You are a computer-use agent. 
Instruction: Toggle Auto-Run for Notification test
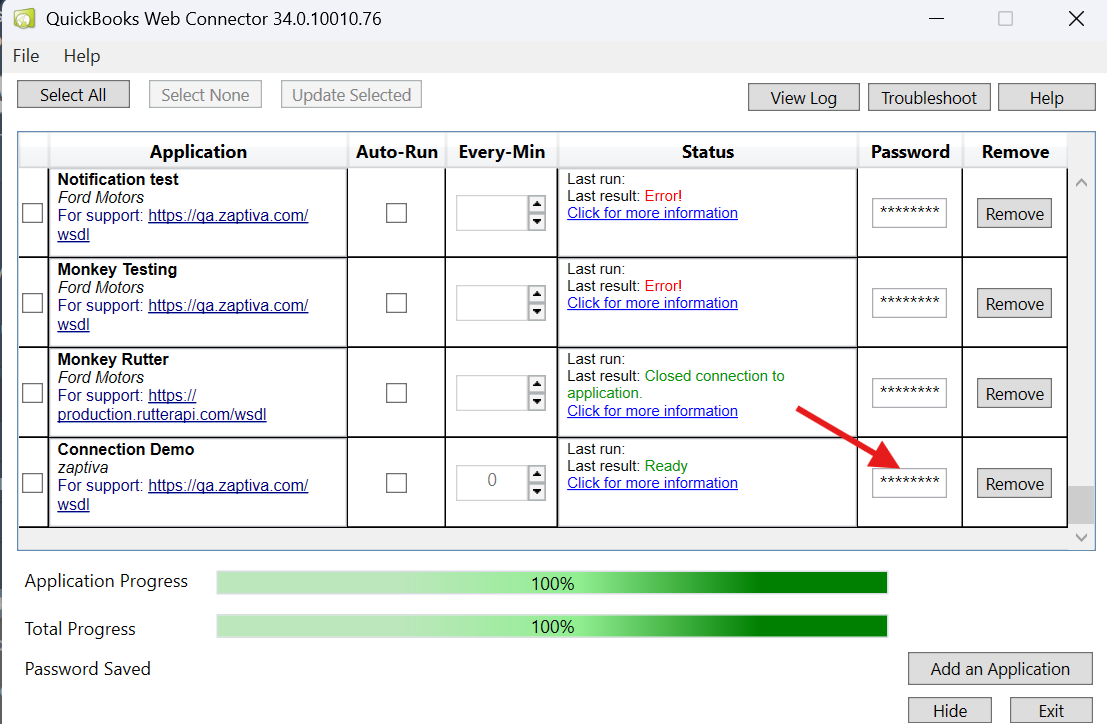pyautogui.click(x=396, y=213)
